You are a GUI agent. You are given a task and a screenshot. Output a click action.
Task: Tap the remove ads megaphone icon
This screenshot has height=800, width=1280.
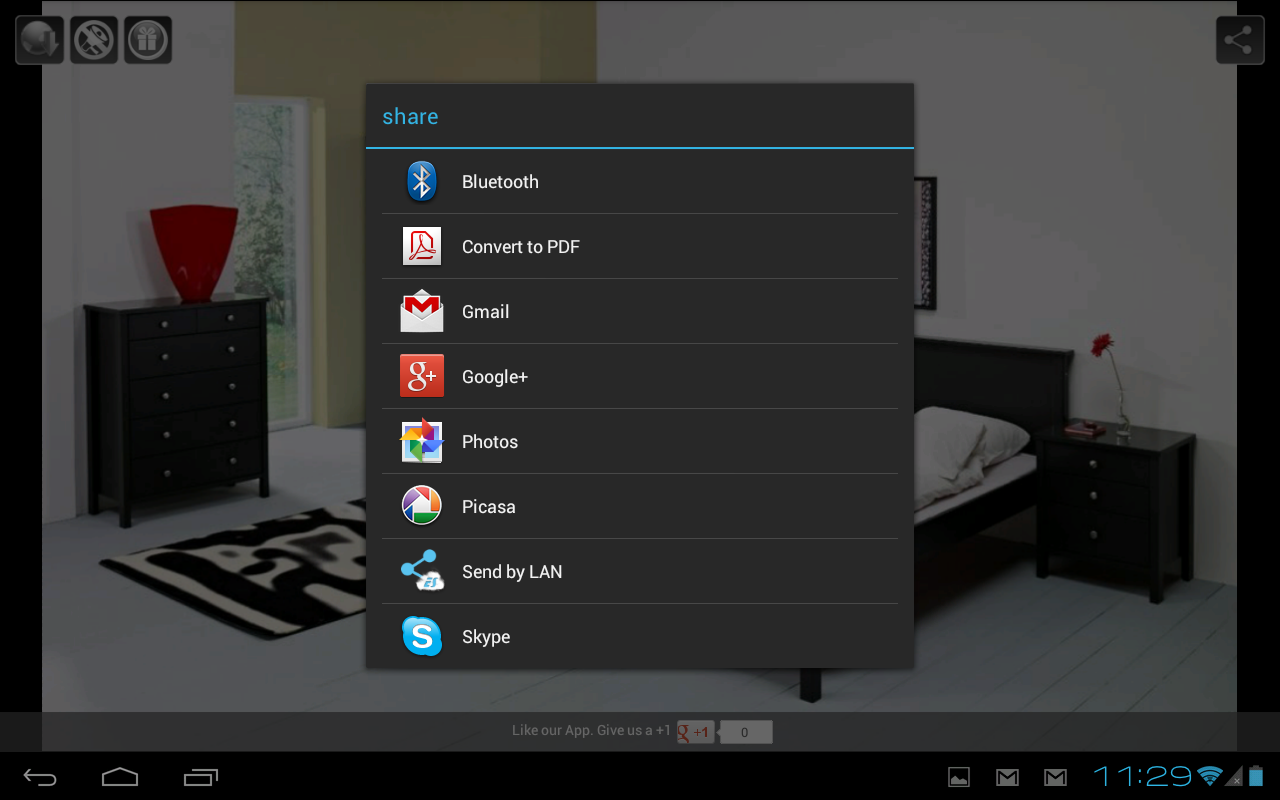94,40
